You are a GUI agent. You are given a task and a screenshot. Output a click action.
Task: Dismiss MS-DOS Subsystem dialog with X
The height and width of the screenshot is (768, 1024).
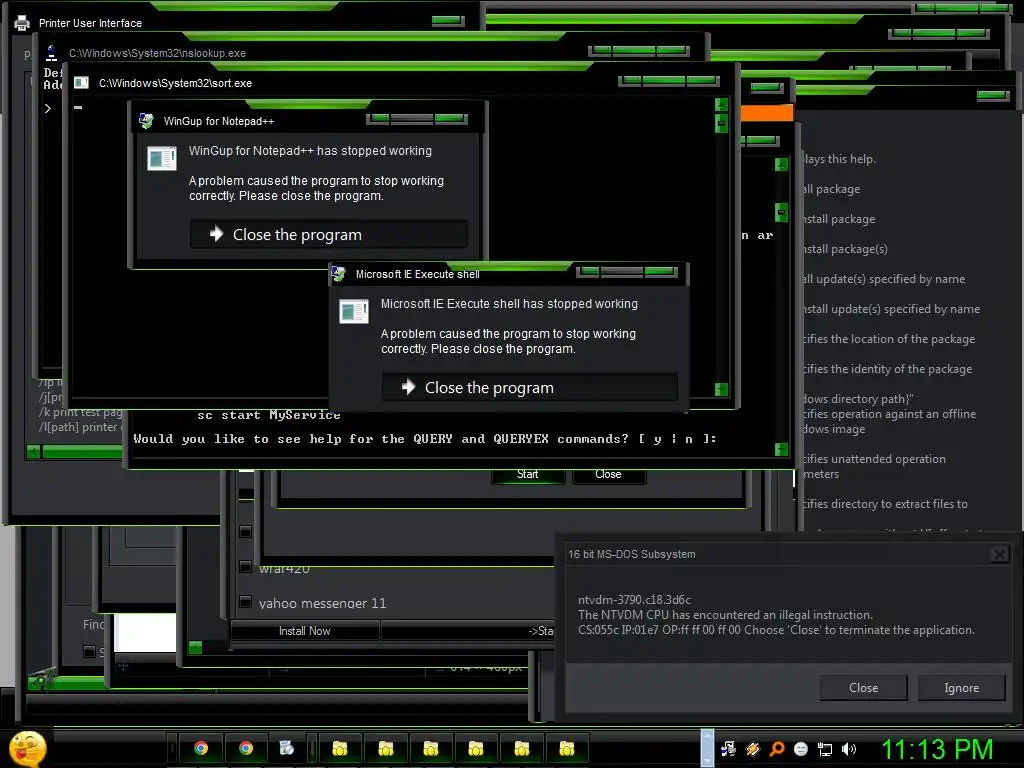pos(999,554)
